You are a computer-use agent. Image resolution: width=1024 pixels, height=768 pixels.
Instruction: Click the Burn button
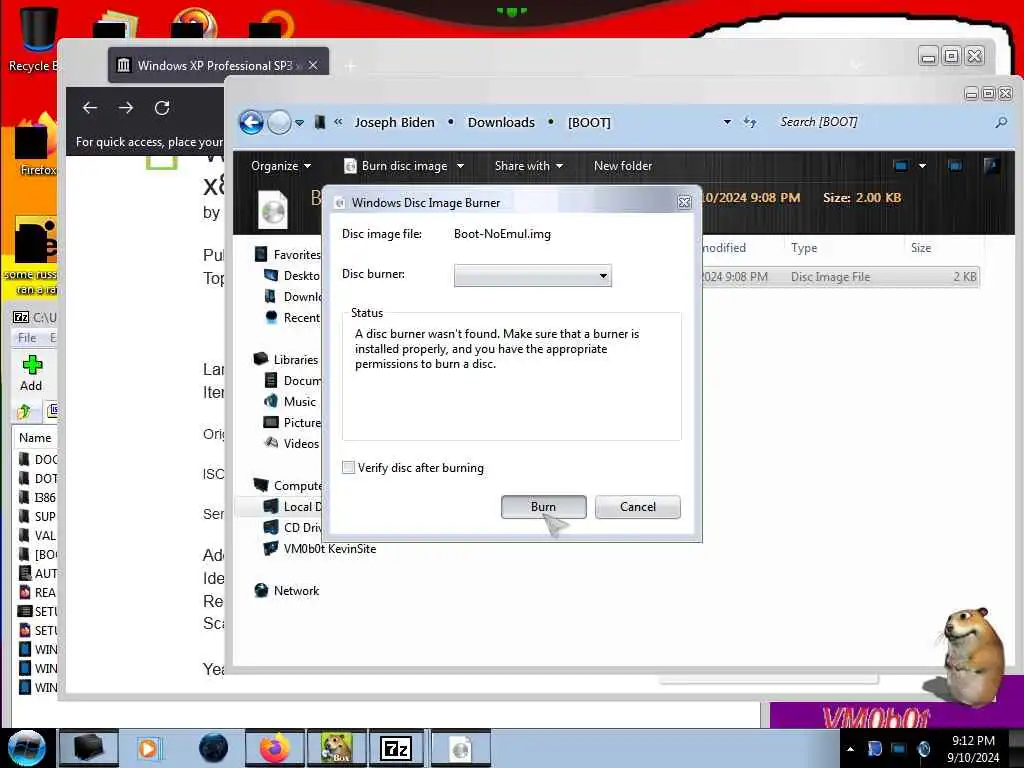(x=543, y=507)
